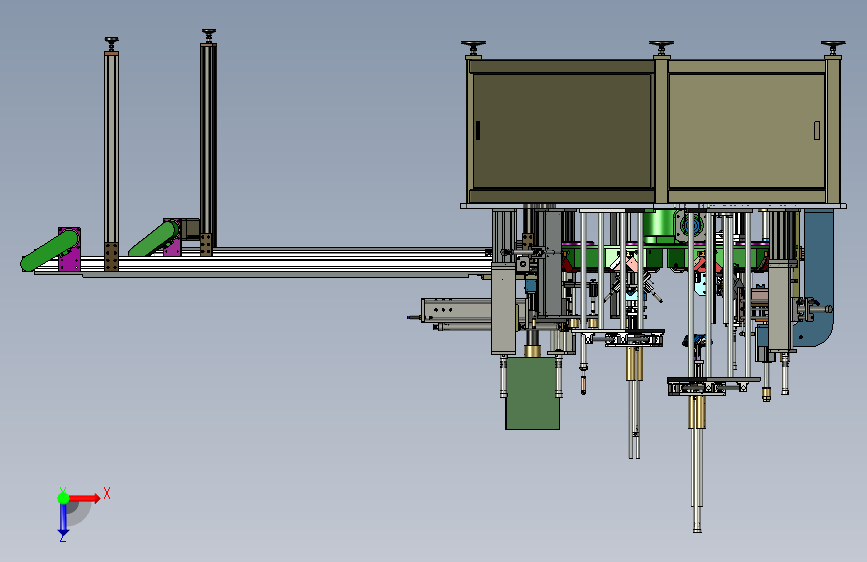Select the blue curved guard on machine's right side
Viewport: 867px width, 562px height.
coord(817,277)
